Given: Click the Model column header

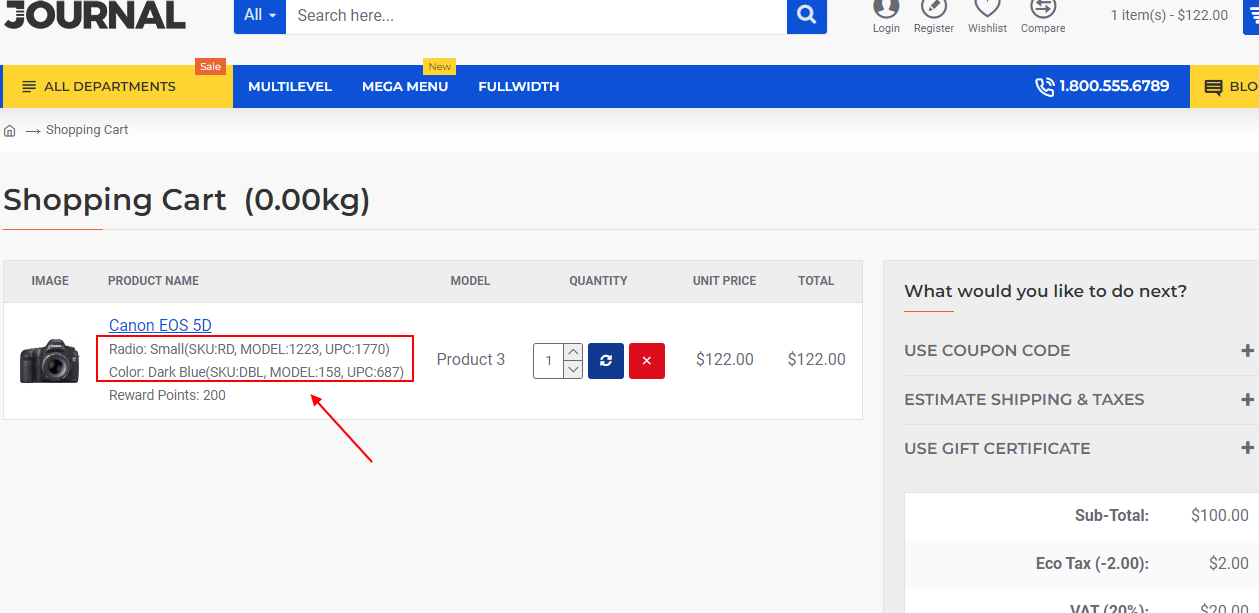Looking at the screenshot, I should 470,281.
